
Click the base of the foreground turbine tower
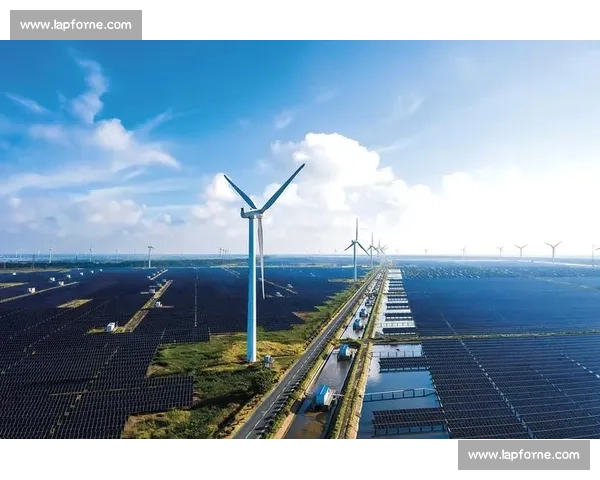(251, 357)
